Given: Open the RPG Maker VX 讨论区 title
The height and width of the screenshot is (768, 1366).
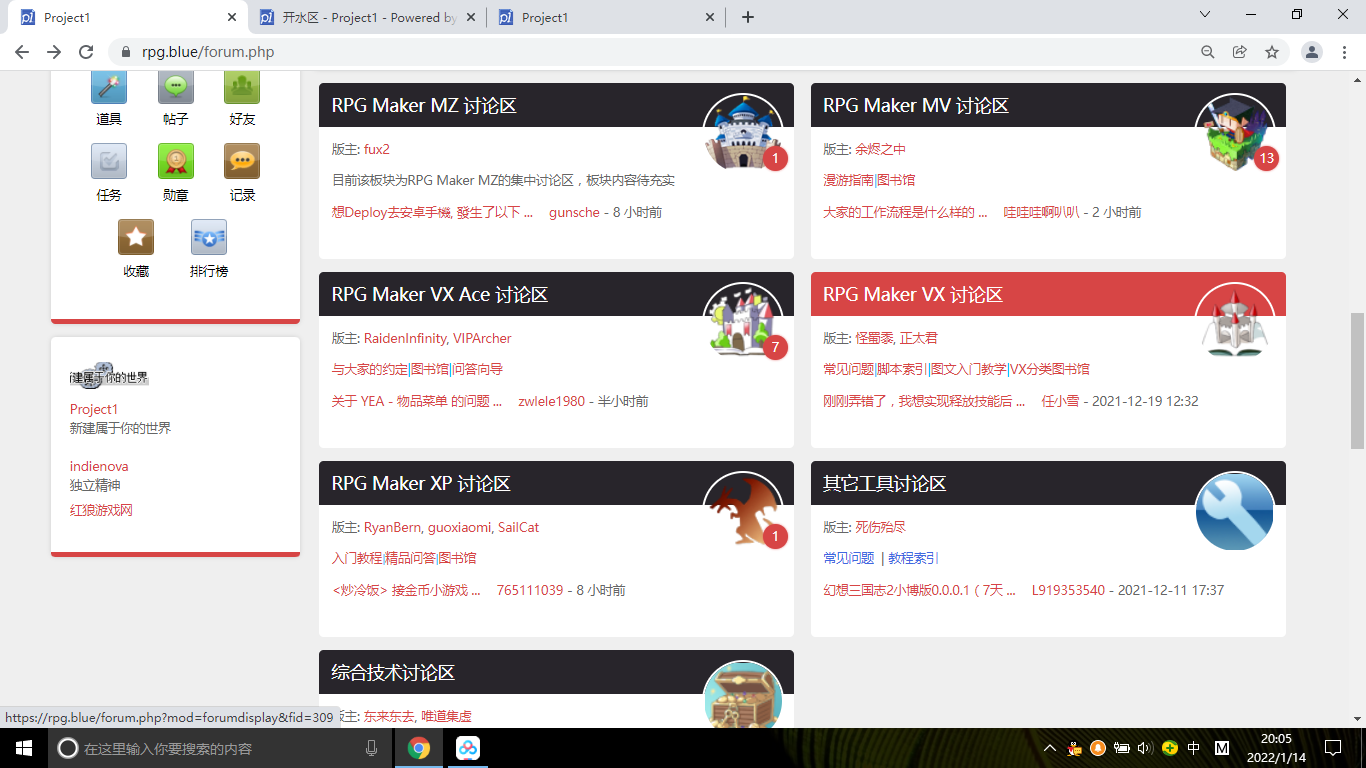Looking at the screenshot, I should (x=913, y=295).
